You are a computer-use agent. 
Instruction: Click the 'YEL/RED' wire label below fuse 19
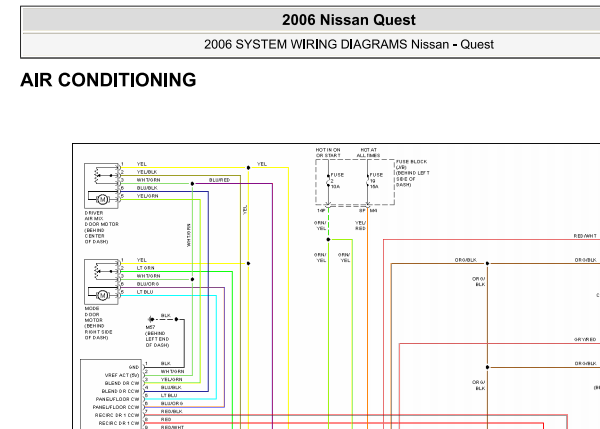point(360,225)
